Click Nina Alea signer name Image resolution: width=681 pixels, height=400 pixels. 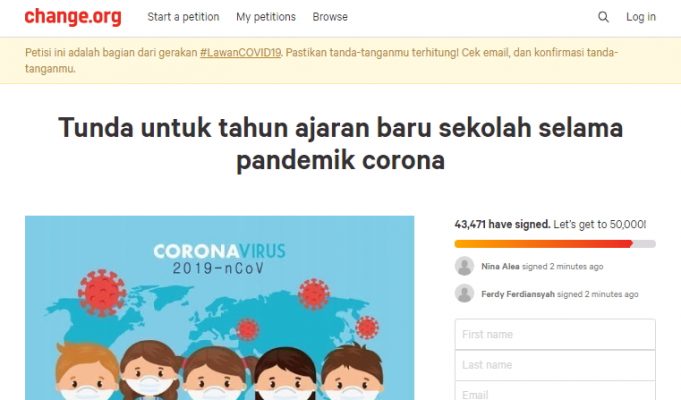click(500, 266)
